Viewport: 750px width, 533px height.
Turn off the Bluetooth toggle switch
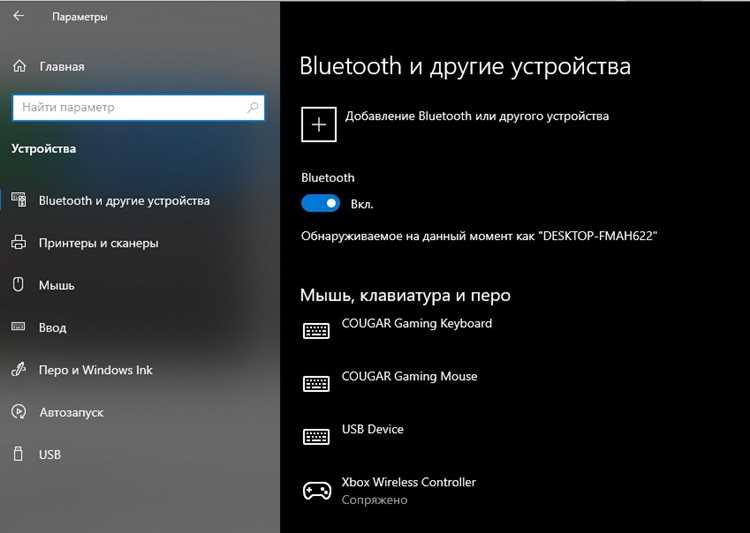pos(321,203)
